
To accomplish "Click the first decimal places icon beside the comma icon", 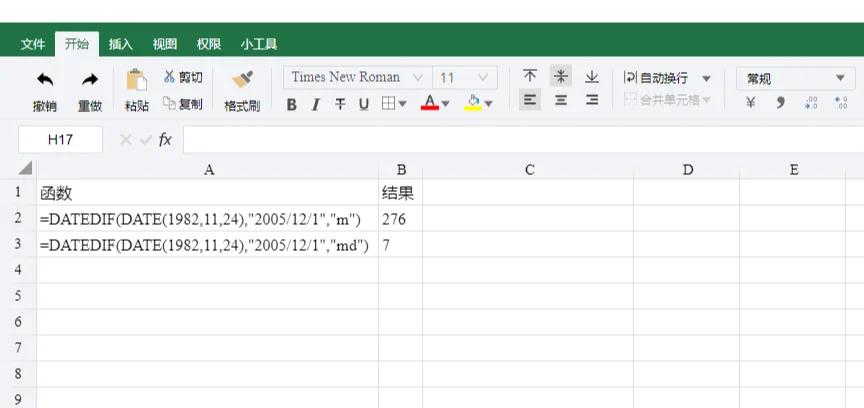I will point(811,103).
